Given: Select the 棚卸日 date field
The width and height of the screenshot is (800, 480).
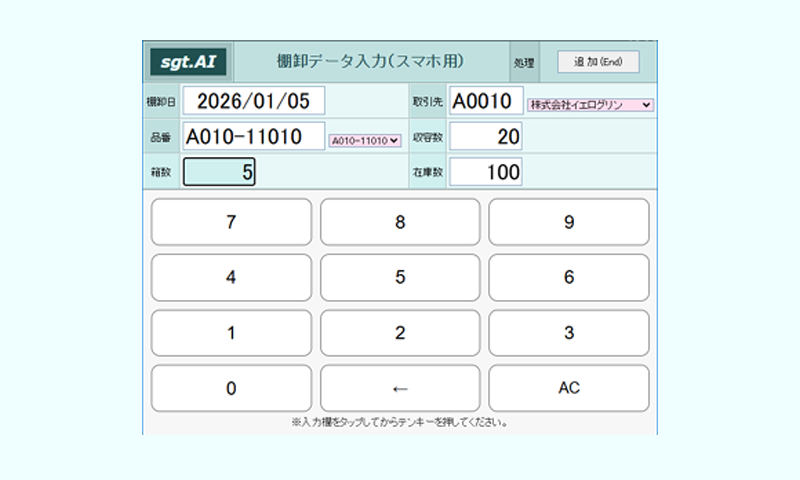Looking at the screenshot, I should tap(254, 100).
